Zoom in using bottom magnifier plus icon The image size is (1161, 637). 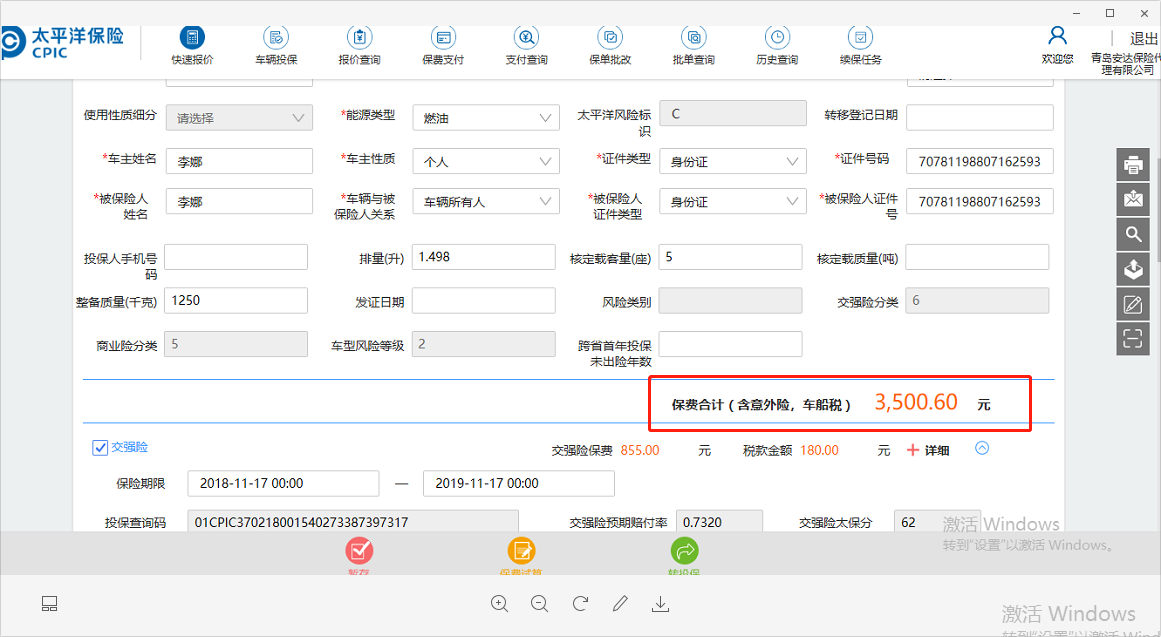coord(499,603)
